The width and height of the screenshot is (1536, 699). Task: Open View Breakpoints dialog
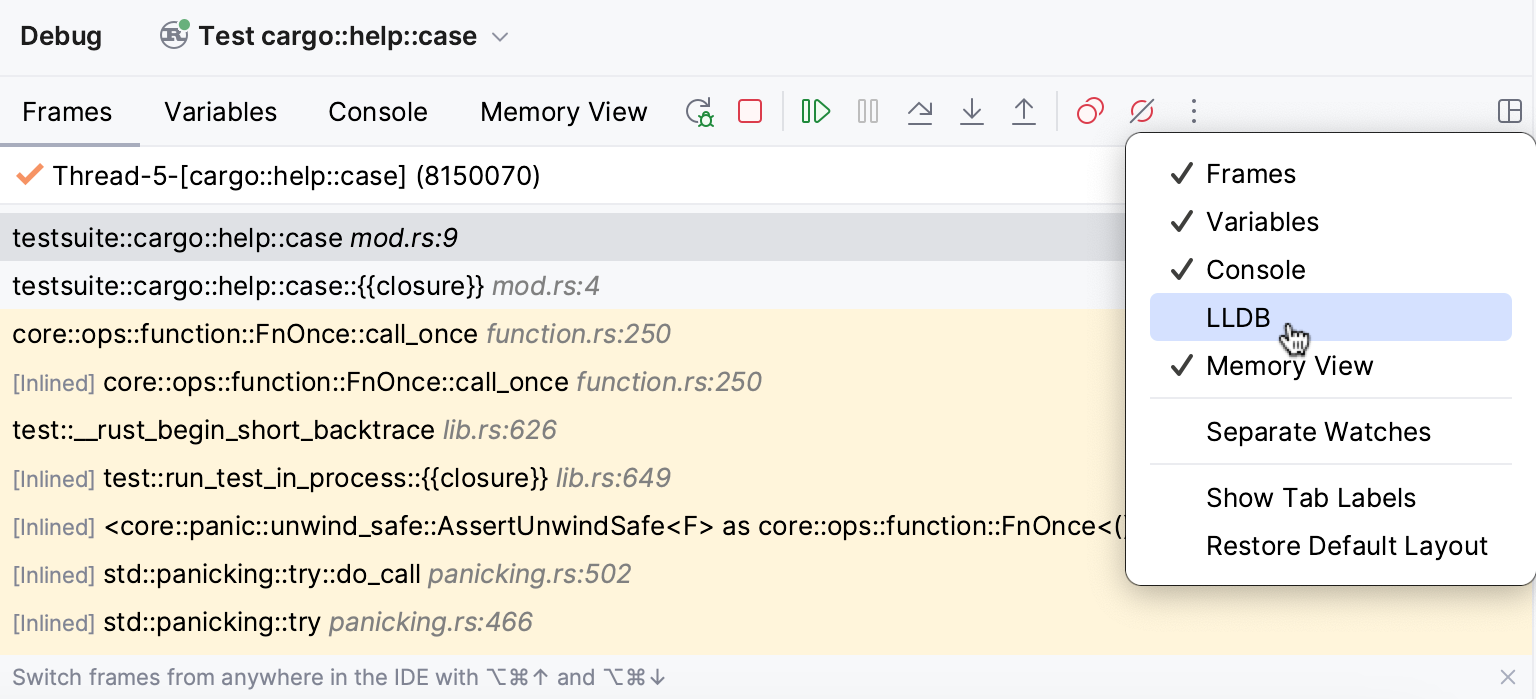(x=1090, y=111)
